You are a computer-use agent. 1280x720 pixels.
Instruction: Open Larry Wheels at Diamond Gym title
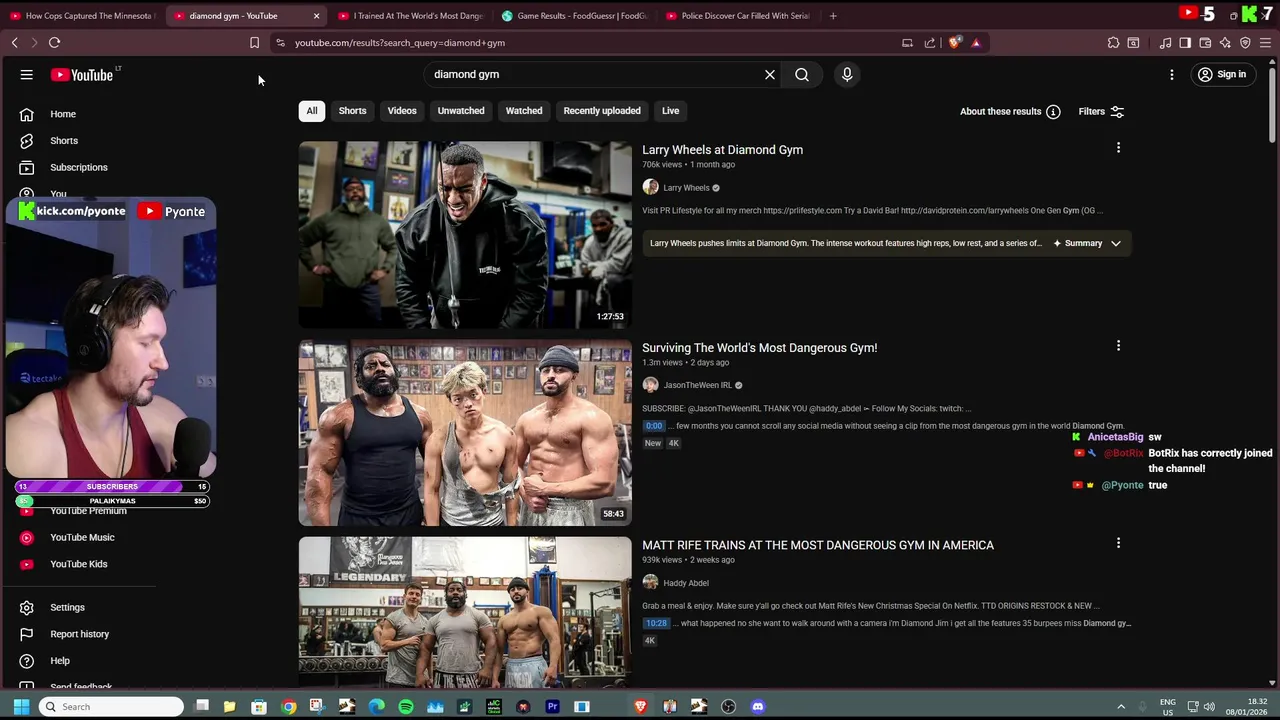coord(722,150)
